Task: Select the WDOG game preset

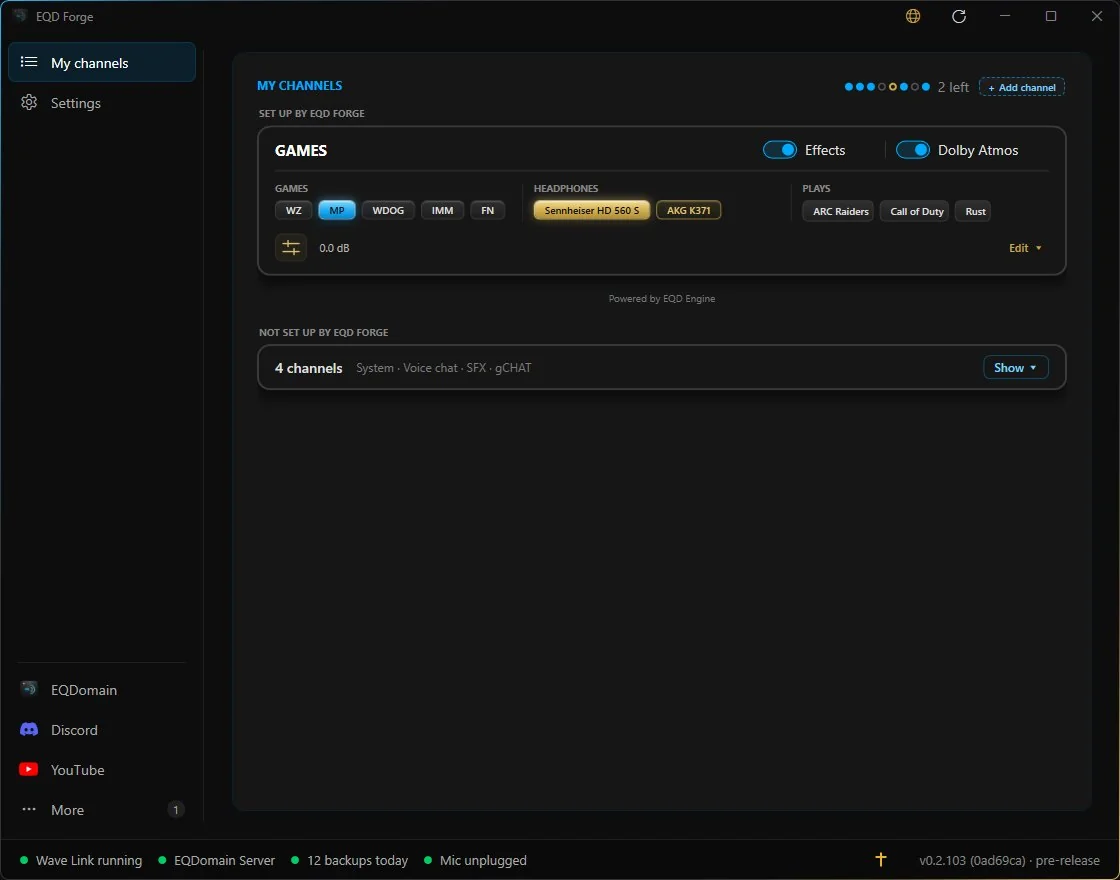Action: click(x=388, y=211)
